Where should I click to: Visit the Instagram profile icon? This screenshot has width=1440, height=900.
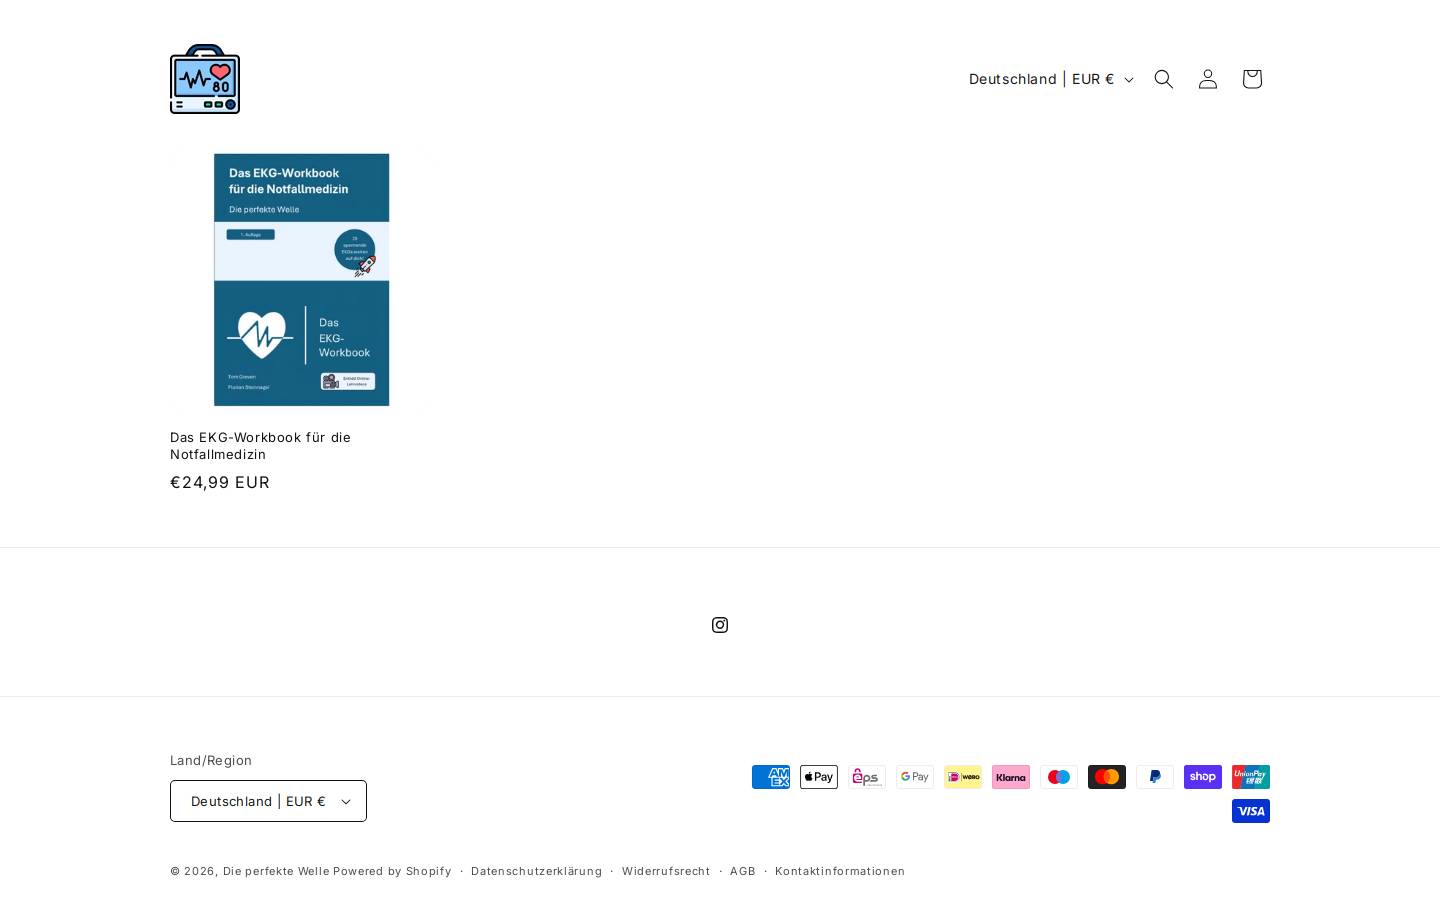[x=720, y=625]
